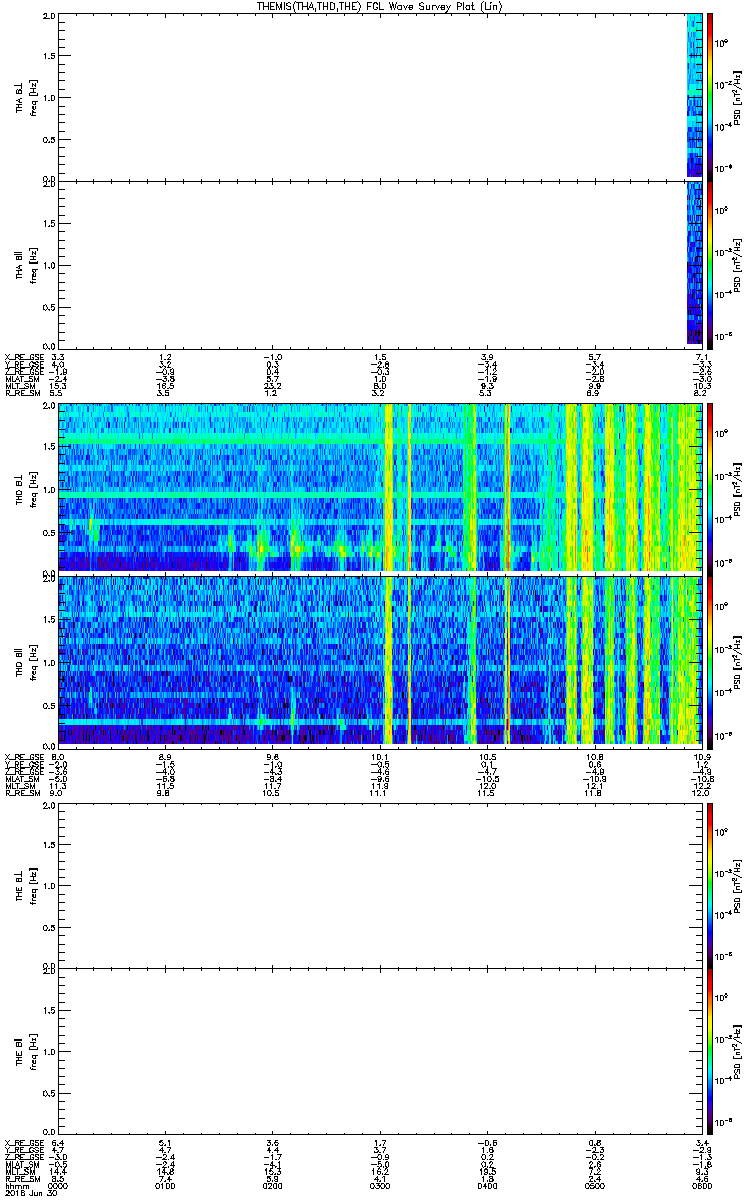Click the THE B-perpendicular color bar
The width and height of the screenshot is (750, 1200).
click(x=710, y=884)
